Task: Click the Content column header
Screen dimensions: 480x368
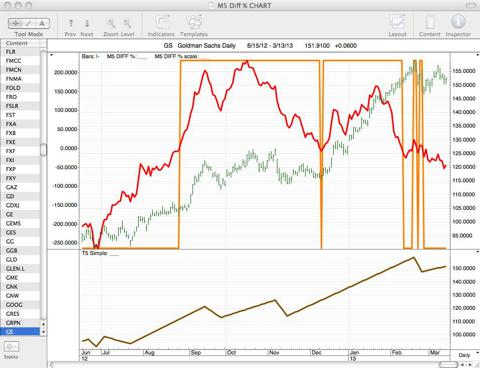Action: (x=21, y=43)
